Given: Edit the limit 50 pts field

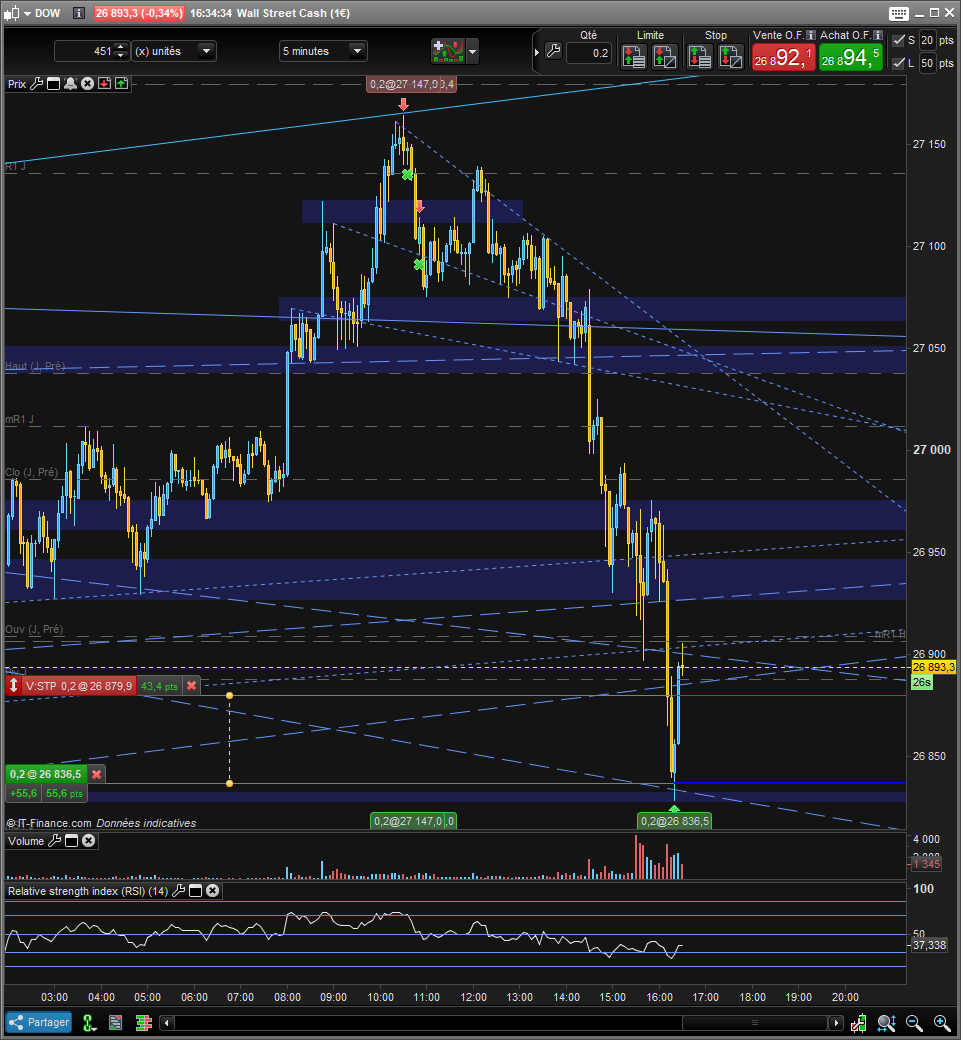Looking at the screenshot, I should [927, 63].
